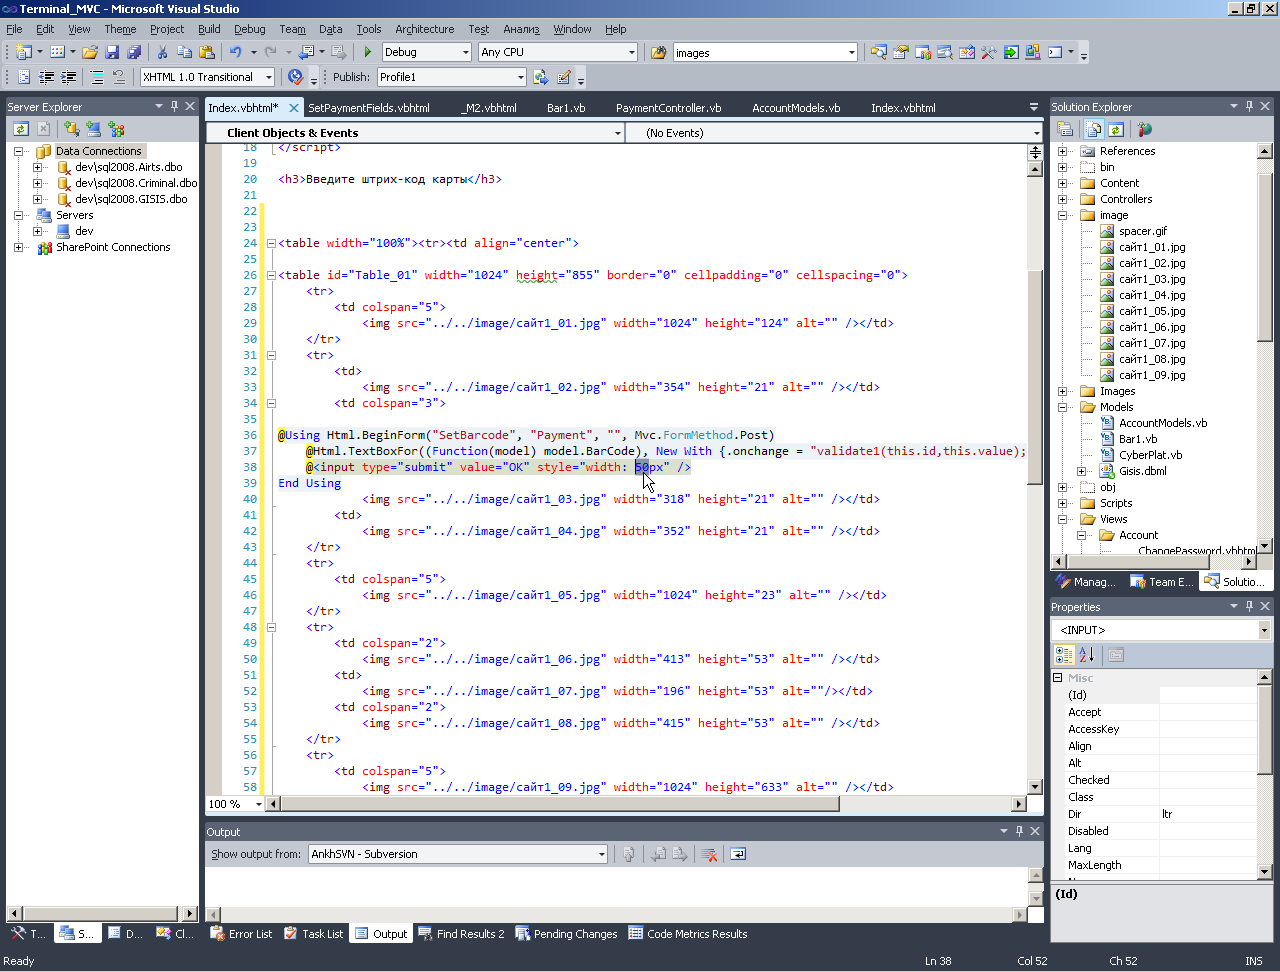The width and height of the screenshot is (1280, 972).
Task: Click the Save All toolbar icon
Action: click(x=134, y=52)
